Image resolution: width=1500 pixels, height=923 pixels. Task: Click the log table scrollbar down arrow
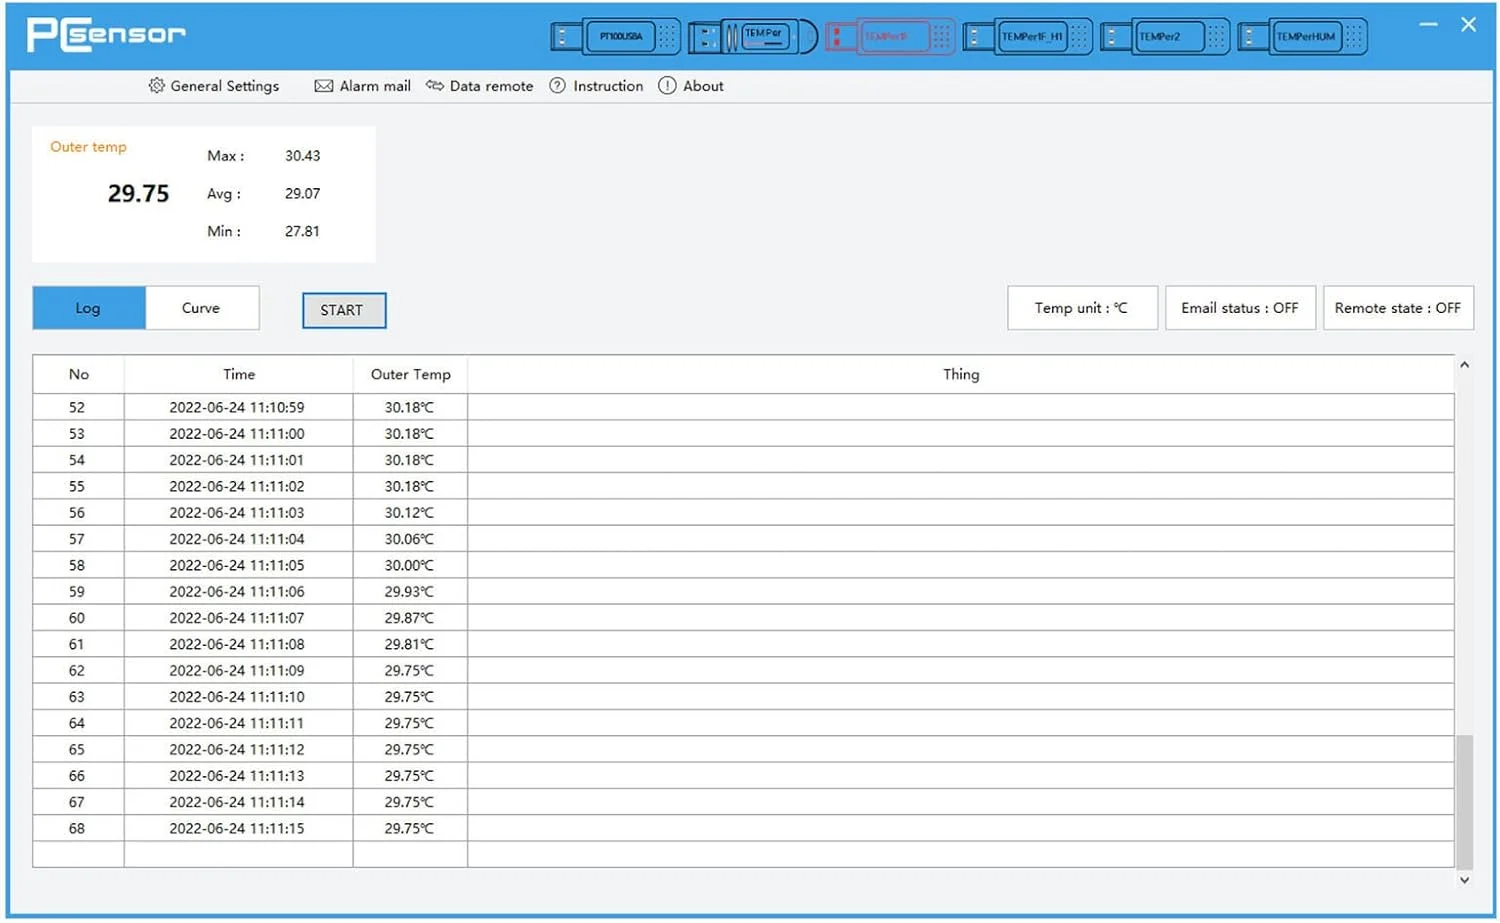point(1464,880)
